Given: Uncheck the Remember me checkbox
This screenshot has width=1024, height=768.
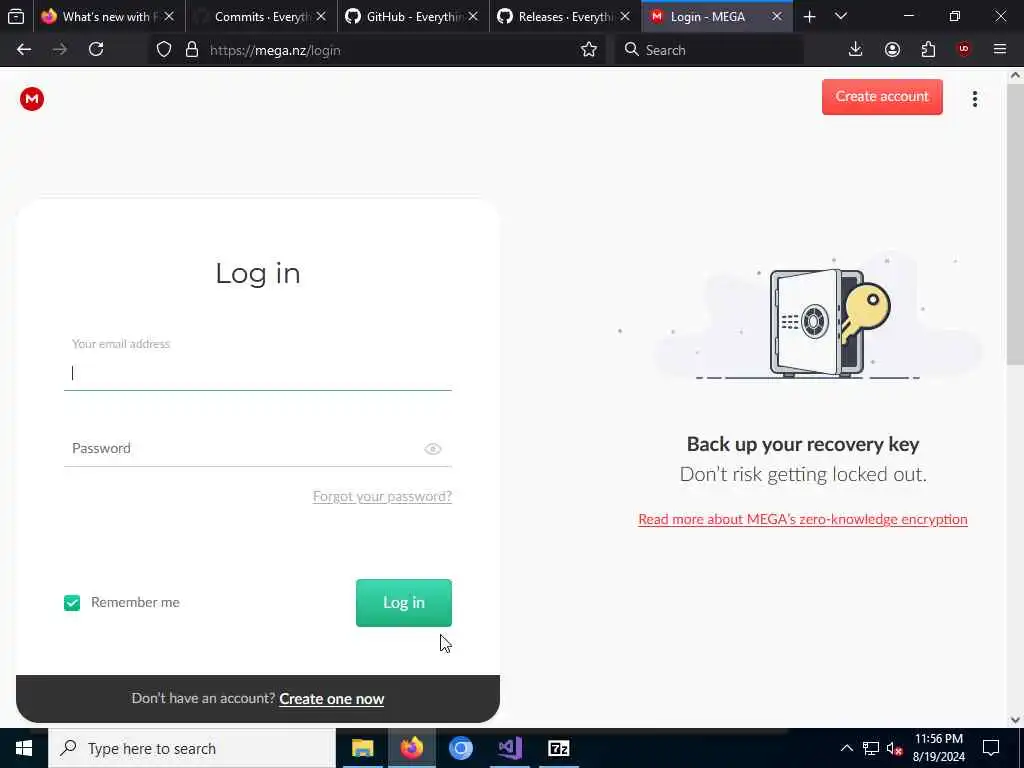Looking at the screenshot, I should pyautogui.click(x=72, y=603).
